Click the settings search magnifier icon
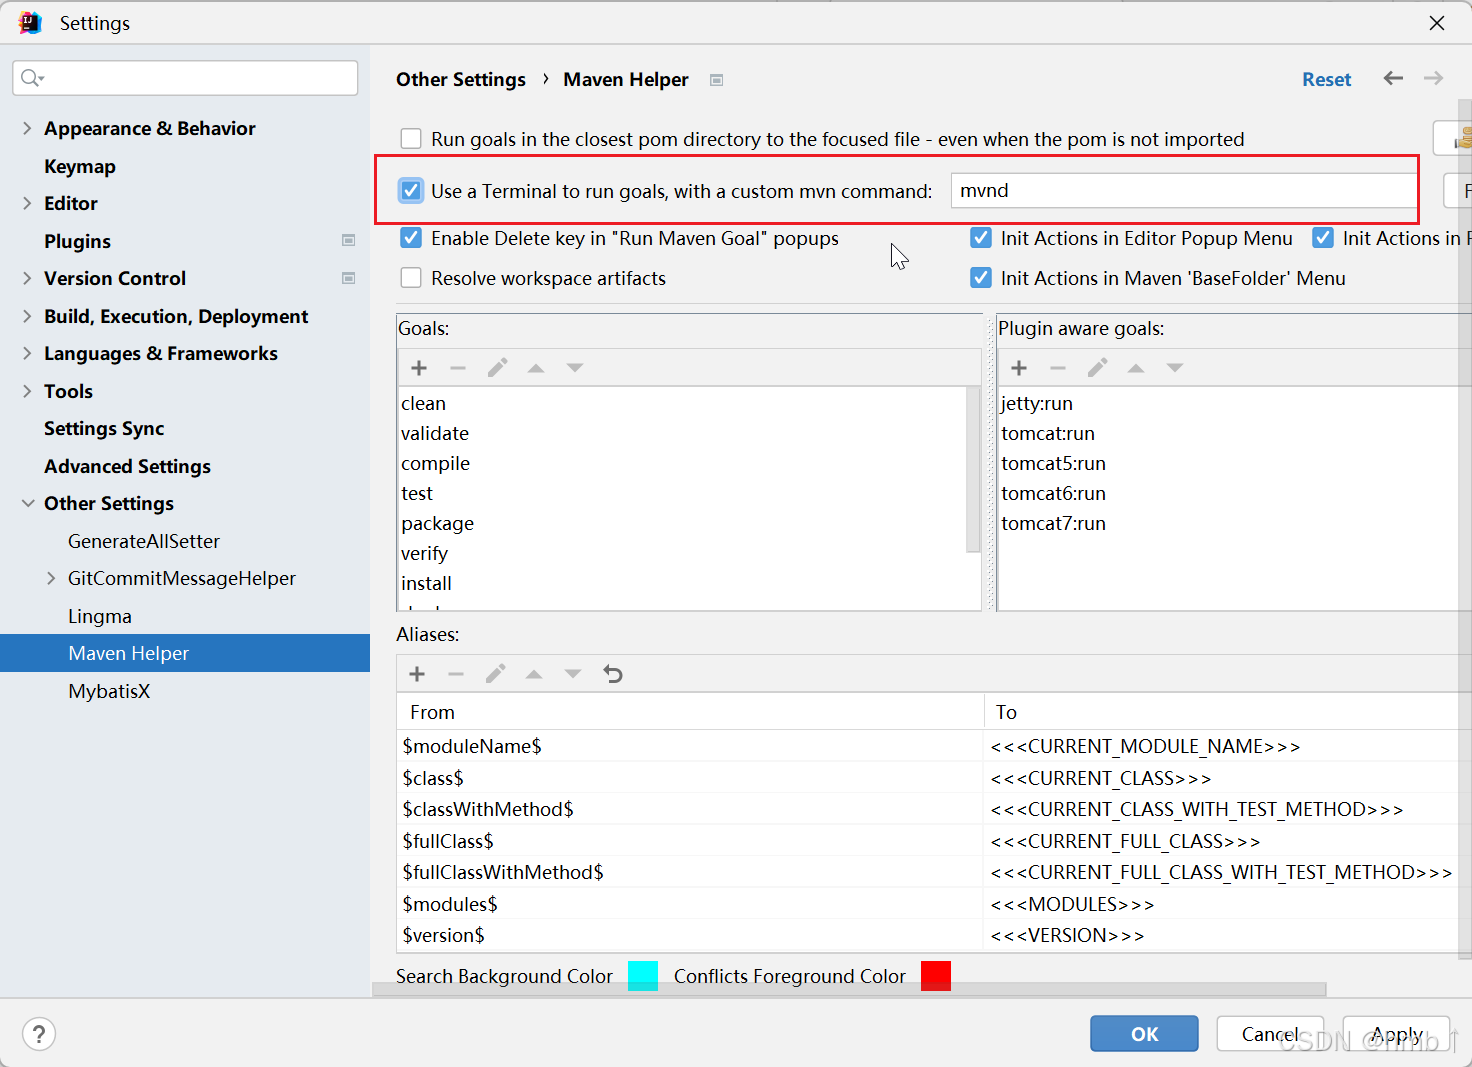This screenshot has width=1472, height=1067. [32, 78]
